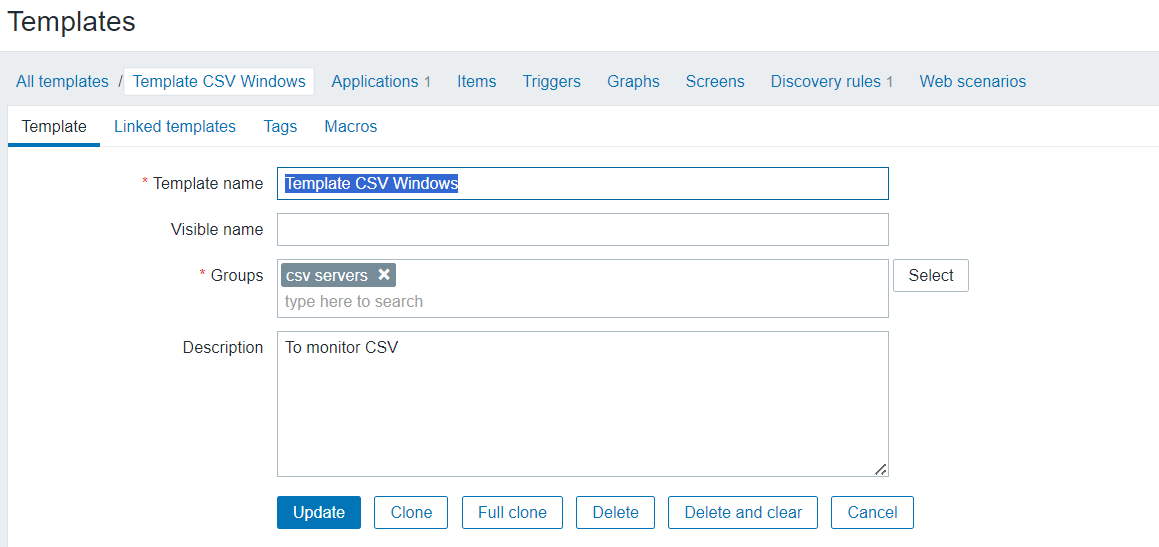
Task: Click the Update button
Action: tap(319, 512)
